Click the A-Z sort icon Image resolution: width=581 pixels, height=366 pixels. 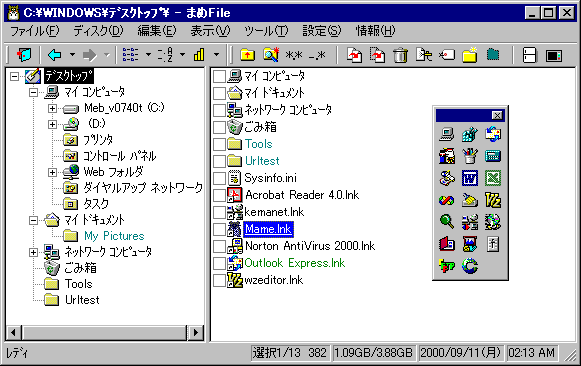(x=165, y=55)
